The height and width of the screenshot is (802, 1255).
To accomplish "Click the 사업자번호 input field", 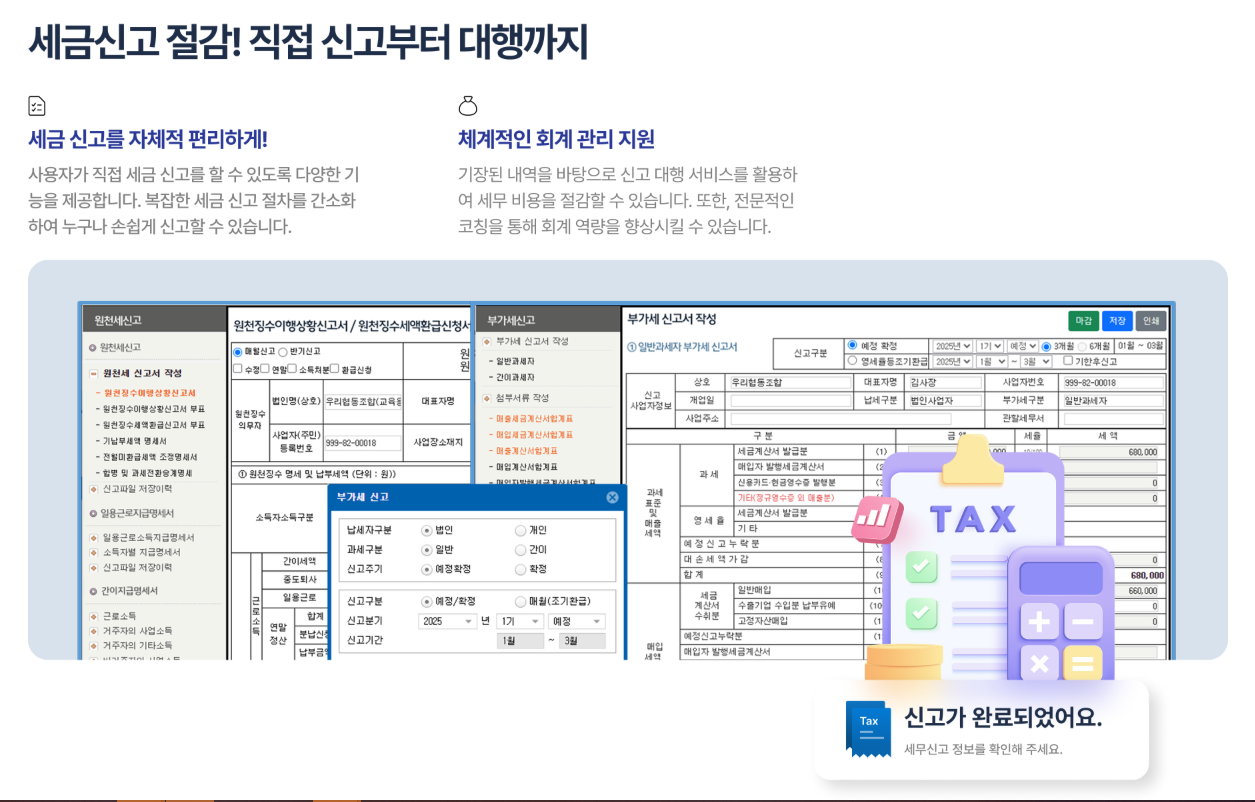I will point(1112,383).
